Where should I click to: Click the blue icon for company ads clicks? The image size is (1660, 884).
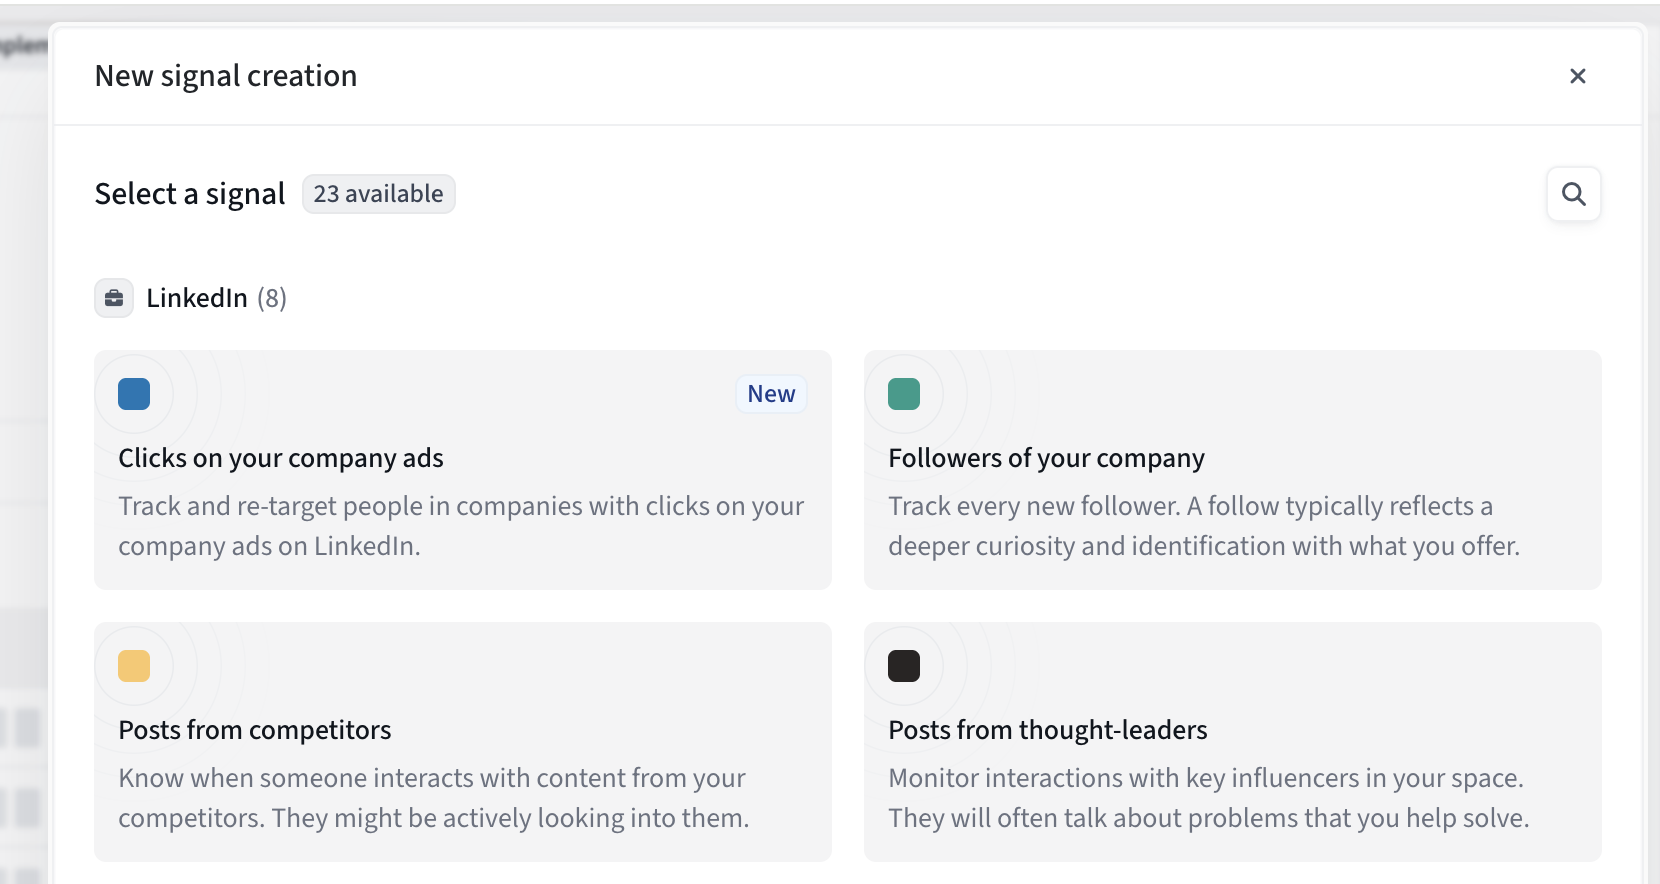[134, 394]
